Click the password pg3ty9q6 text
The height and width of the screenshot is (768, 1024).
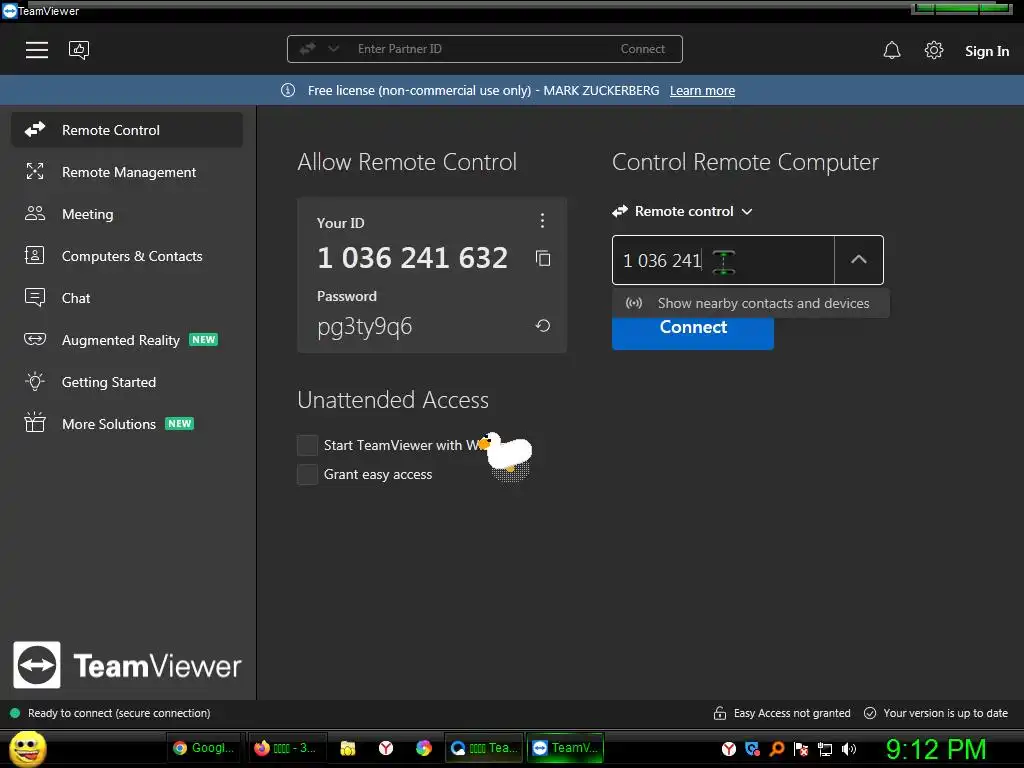(364, 326)
